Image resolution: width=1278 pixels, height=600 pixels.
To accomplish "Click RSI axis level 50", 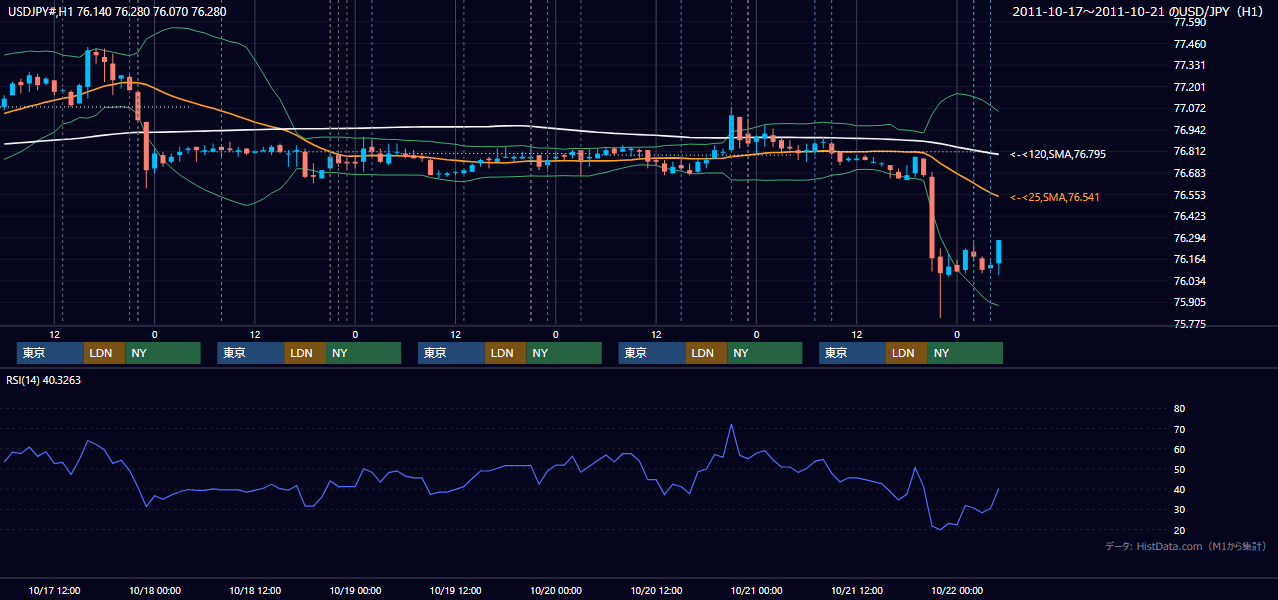I will [1179, 469].
